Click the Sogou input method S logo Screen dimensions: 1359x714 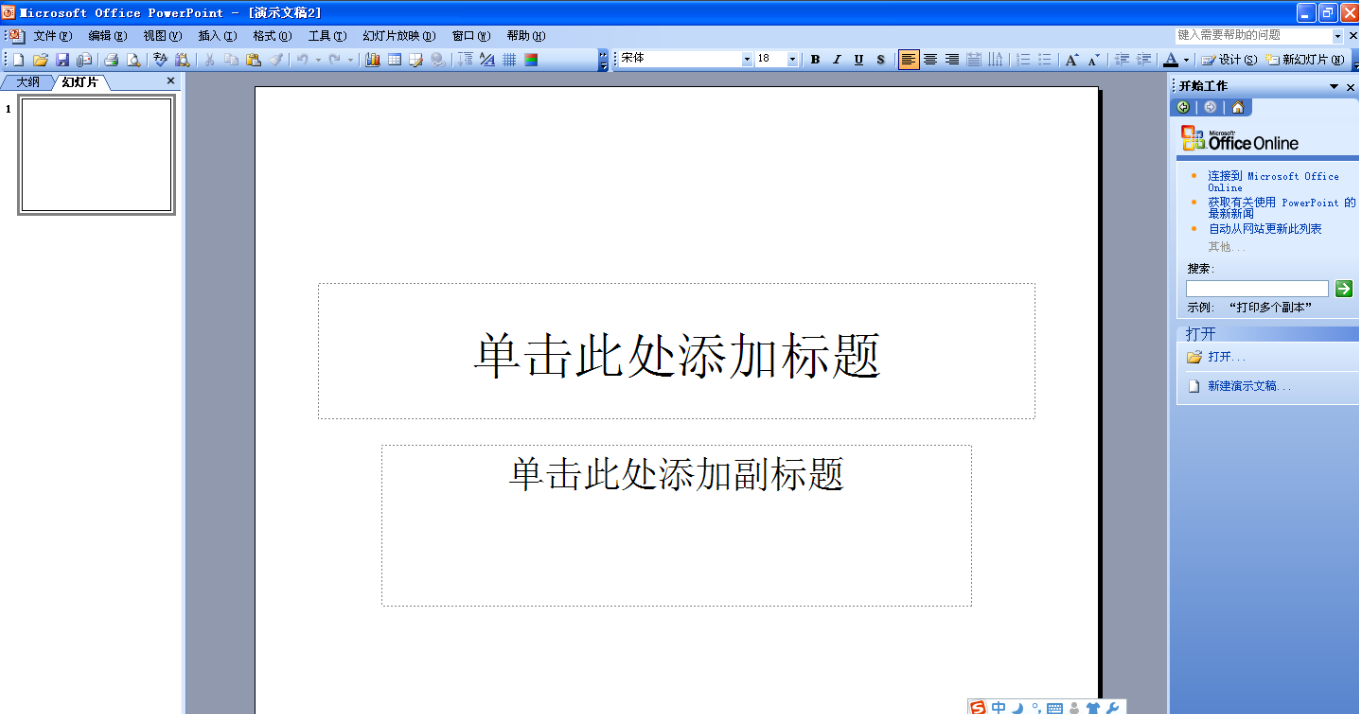point(977,708)
